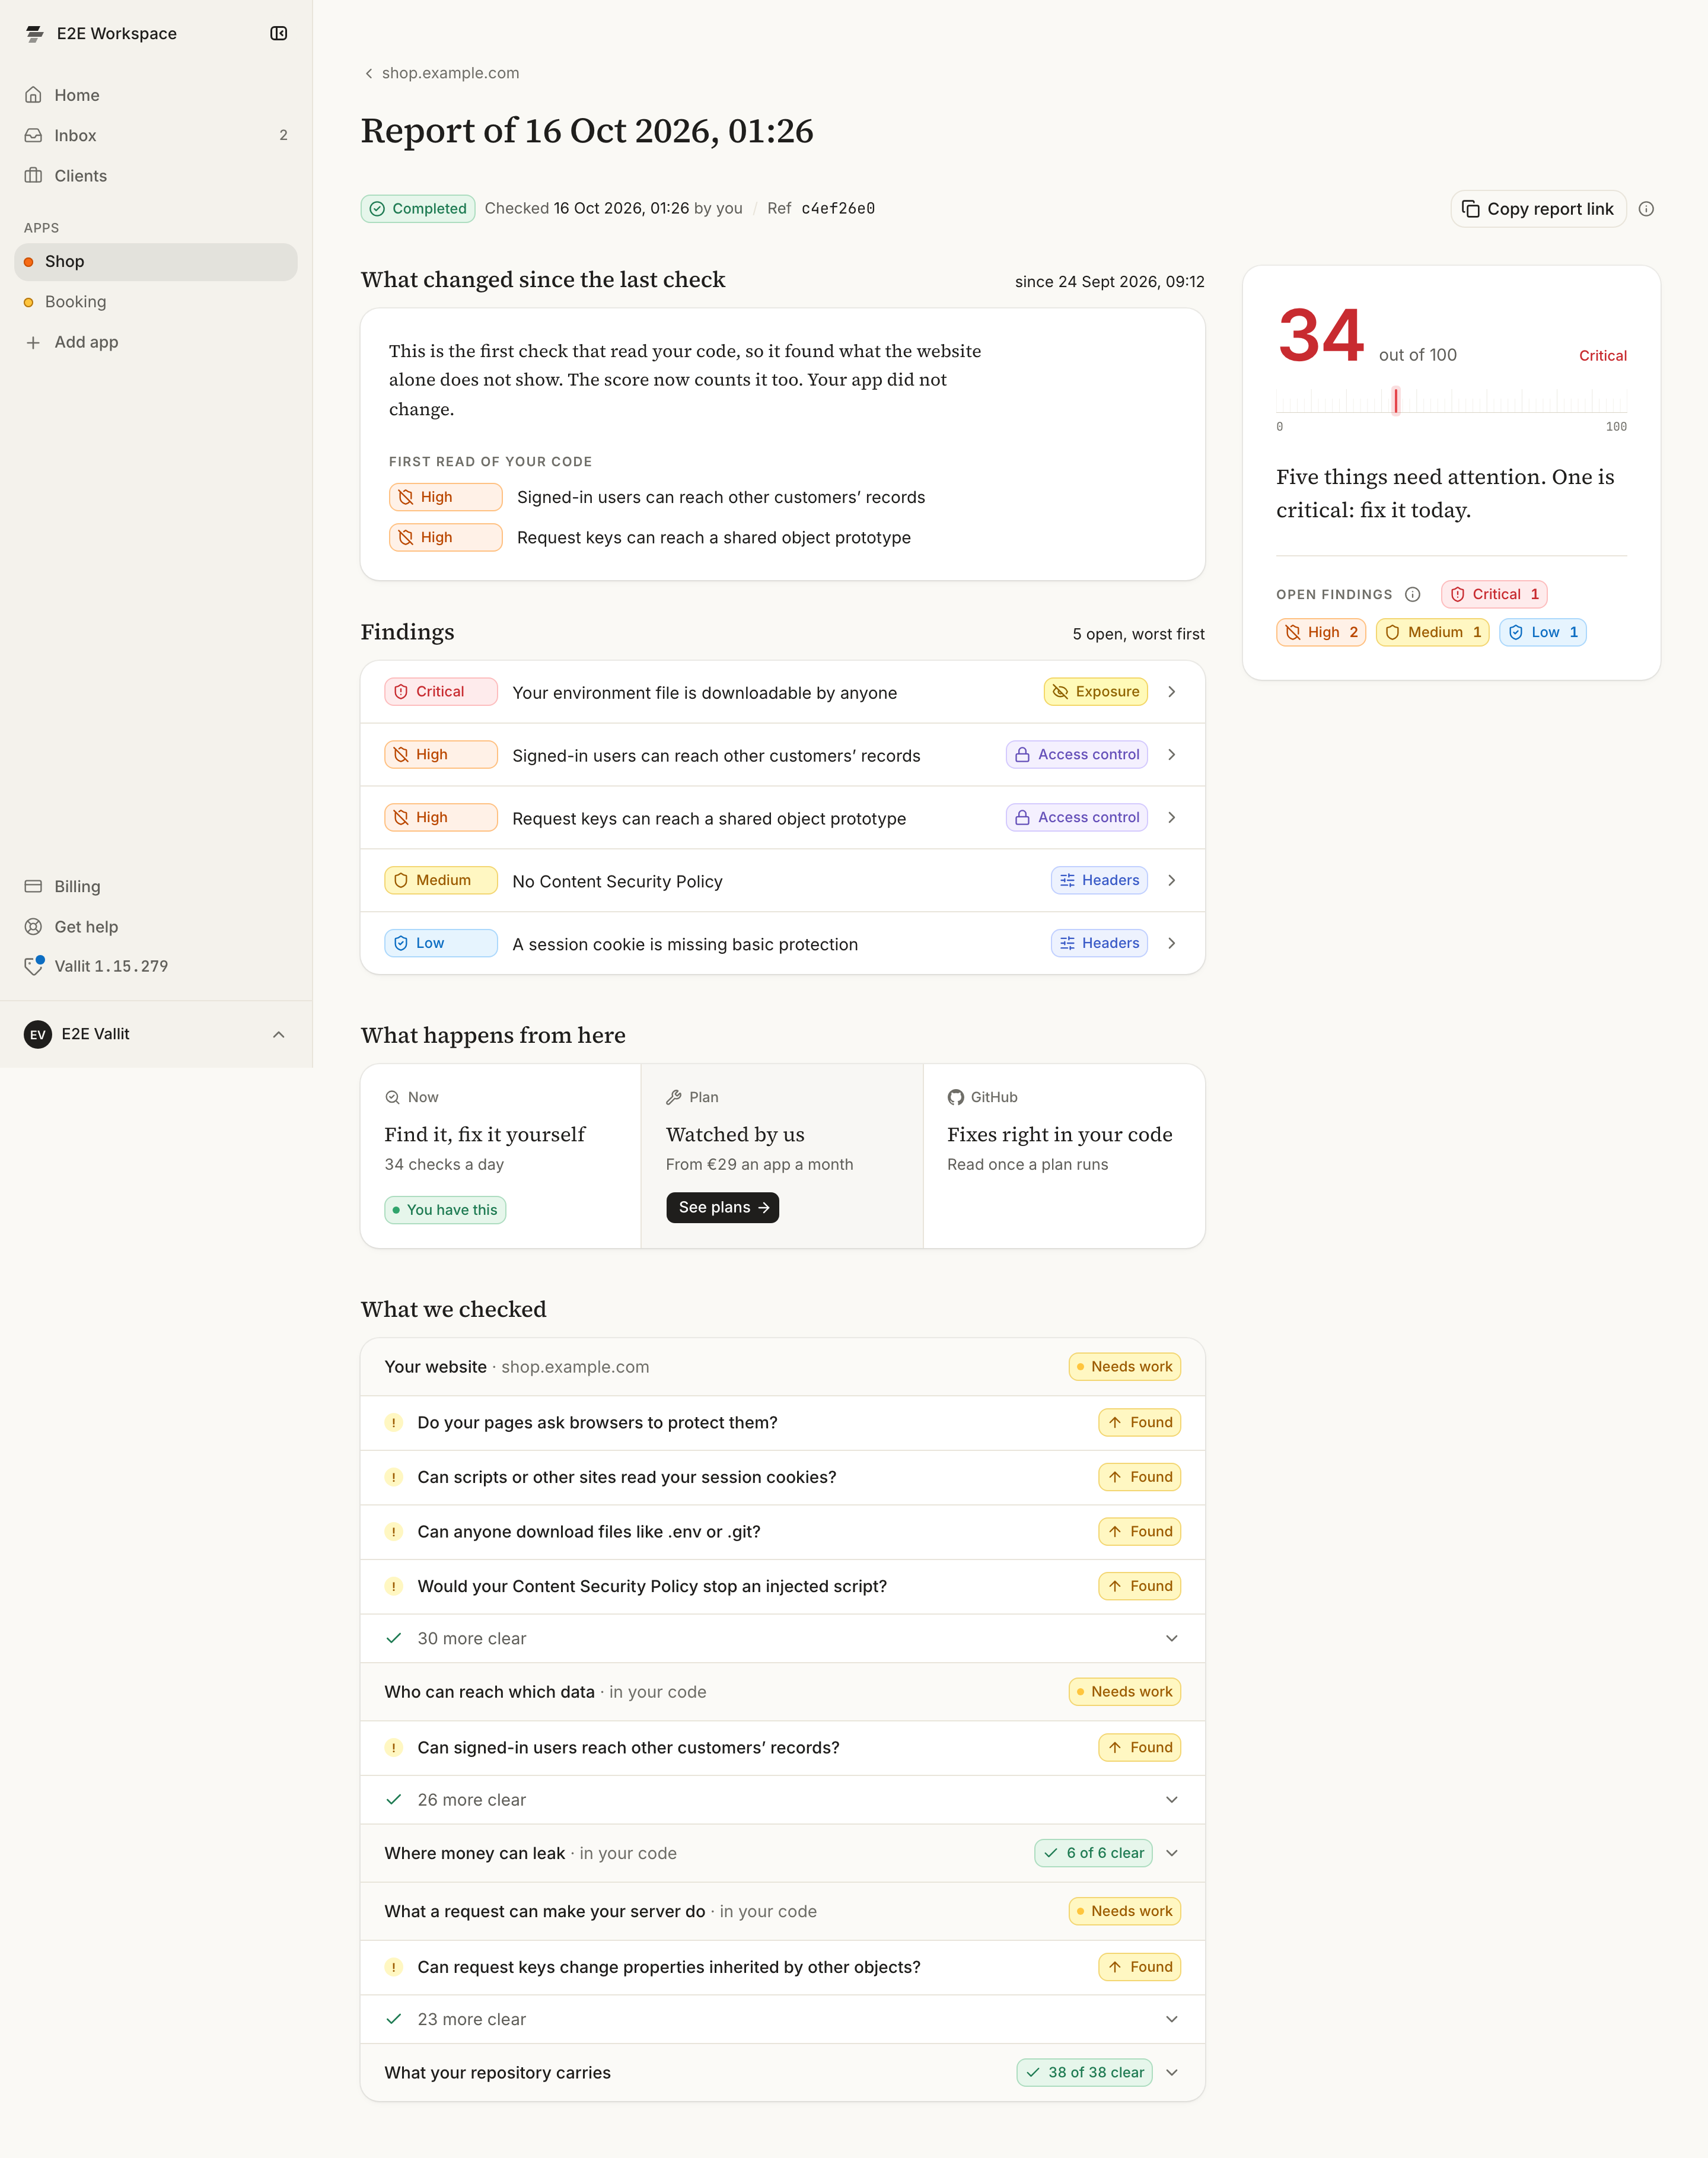Select the Booking app
This screenshot has width=1708, height=2158.
click(156, 302)
